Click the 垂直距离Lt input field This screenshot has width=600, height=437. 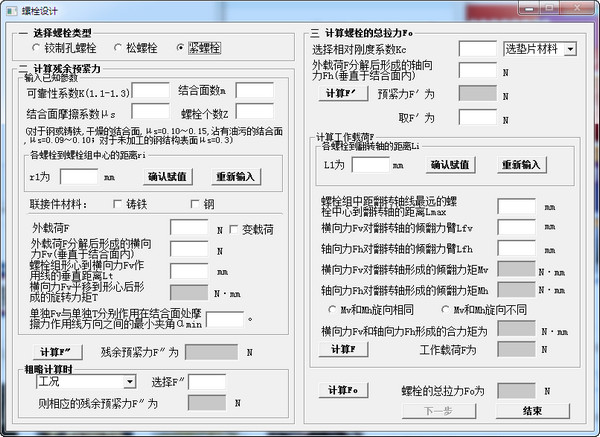coord(189,271)
